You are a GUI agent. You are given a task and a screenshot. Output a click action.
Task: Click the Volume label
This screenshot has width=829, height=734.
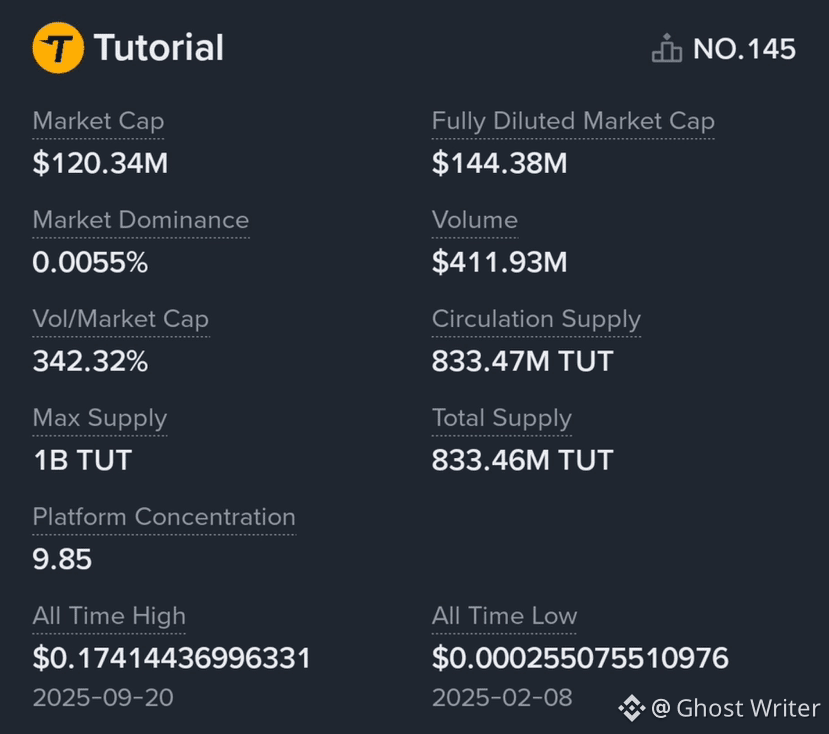pos(475,220)
